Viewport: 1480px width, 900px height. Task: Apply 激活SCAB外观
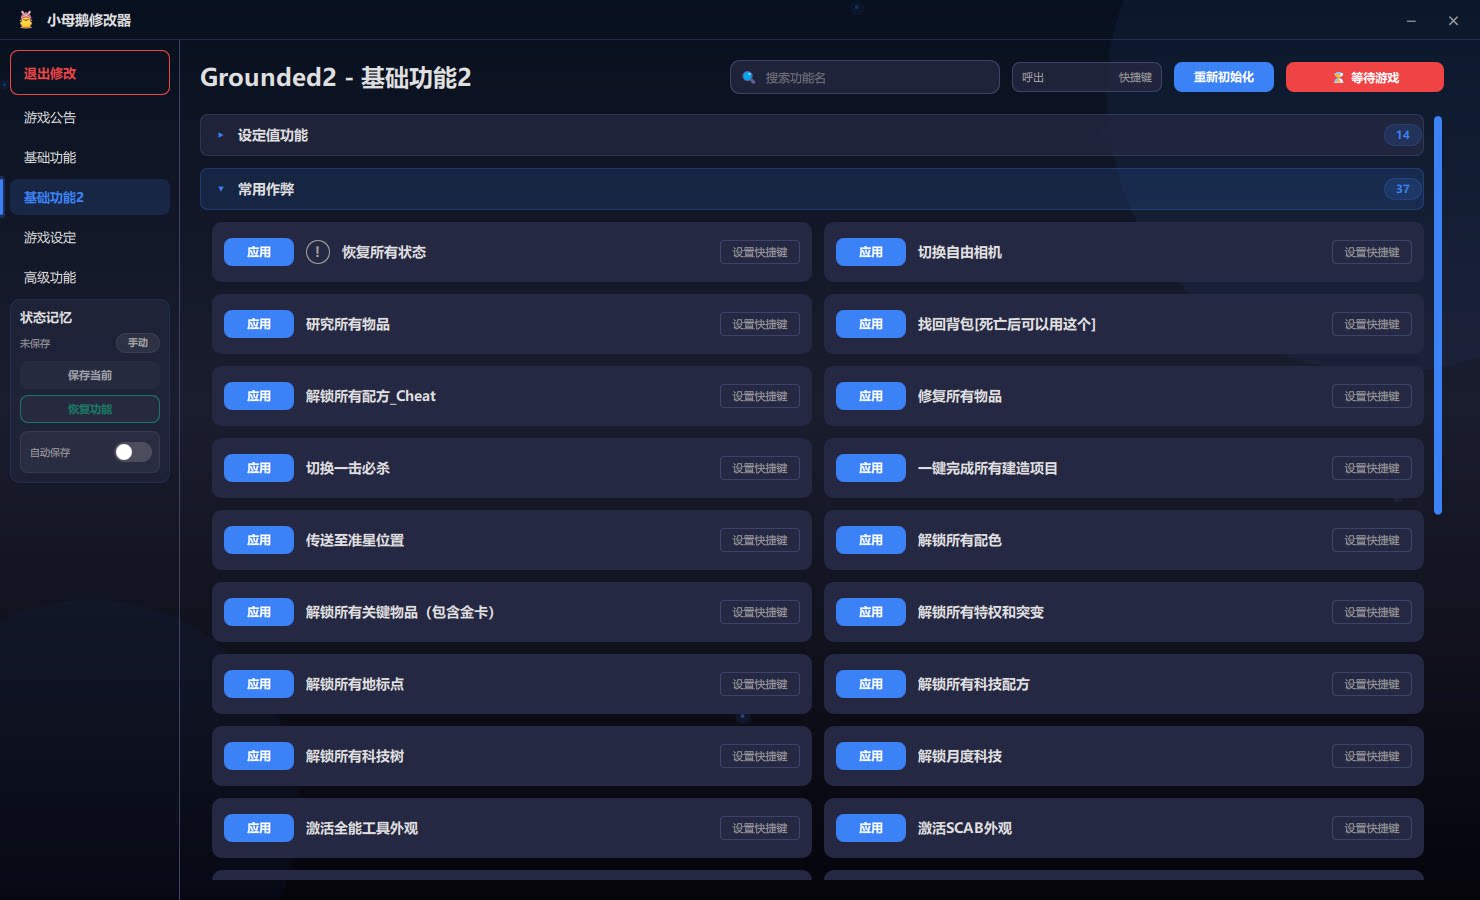point(871,828)
